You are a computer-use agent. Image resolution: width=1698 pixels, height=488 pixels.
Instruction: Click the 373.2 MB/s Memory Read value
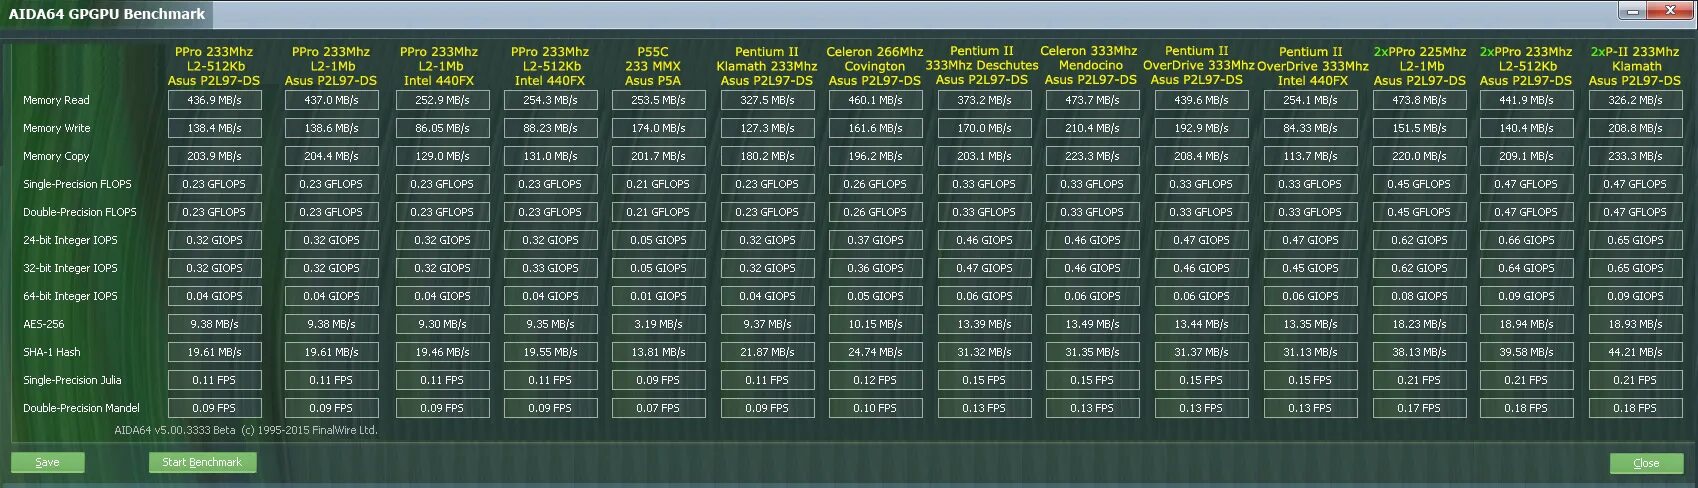[x=984, y=100]
